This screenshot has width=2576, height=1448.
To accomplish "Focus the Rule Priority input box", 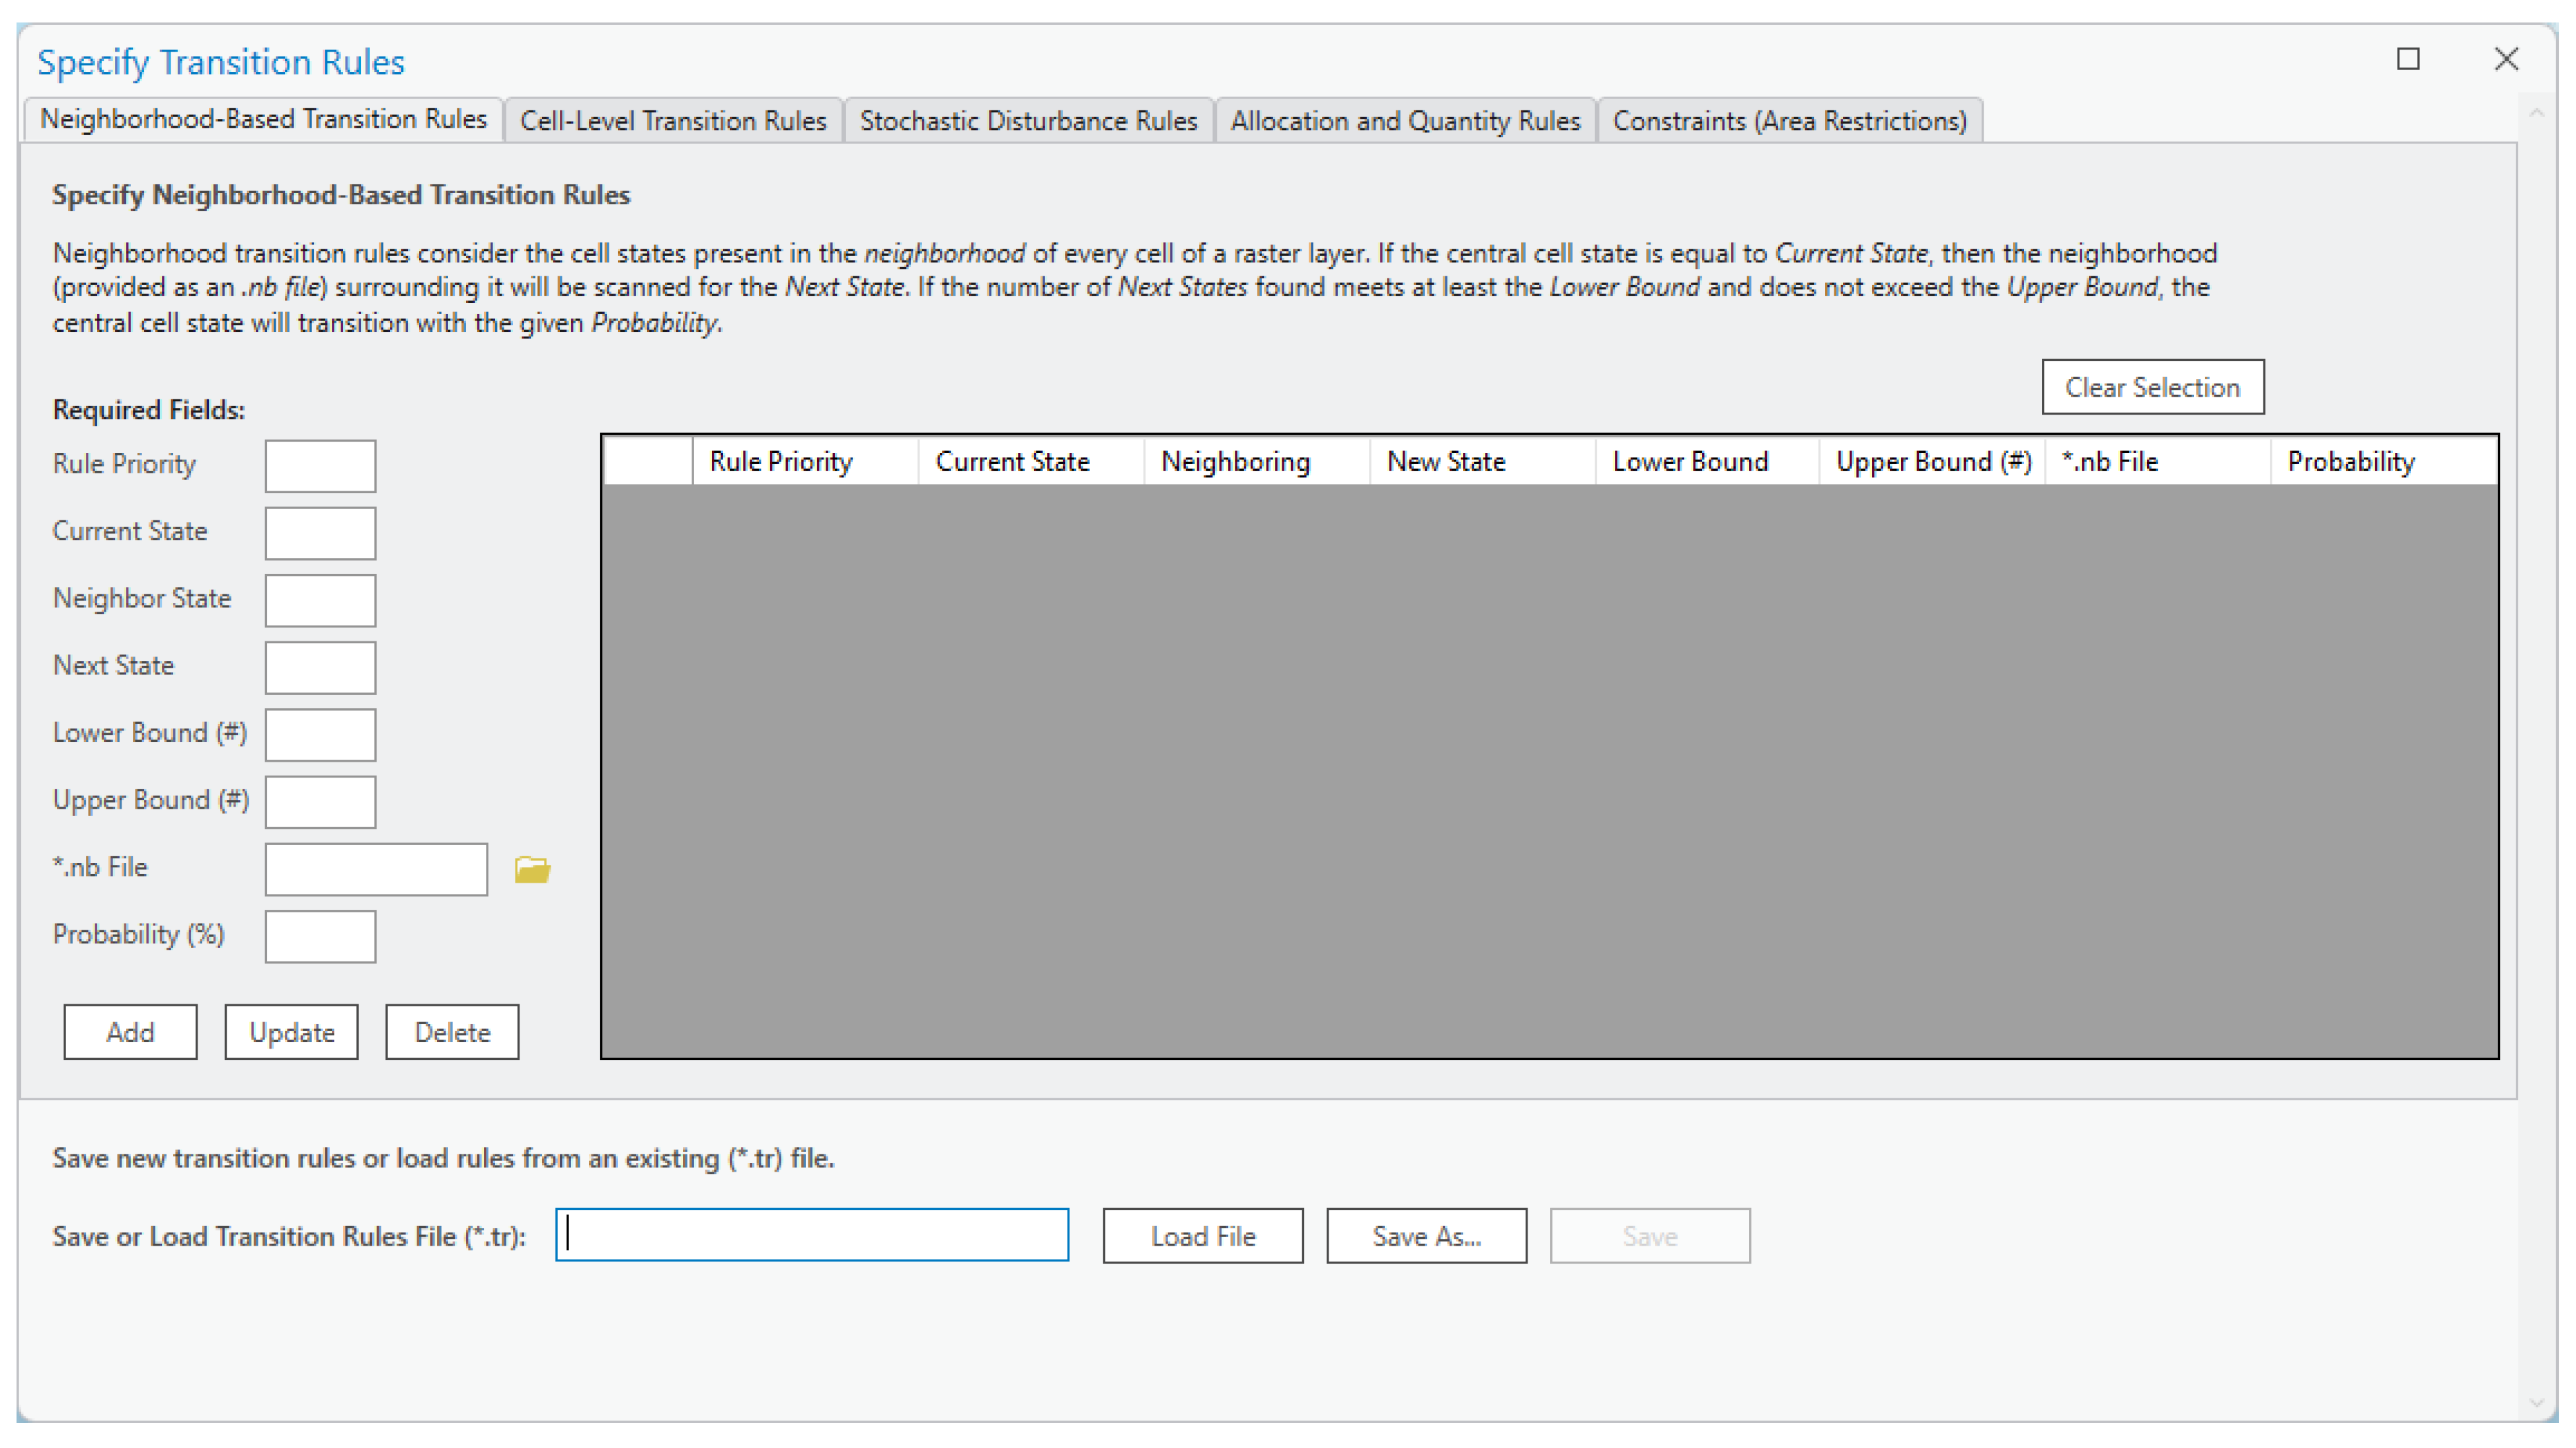I will pyautogui.click(x=320, y=466).
